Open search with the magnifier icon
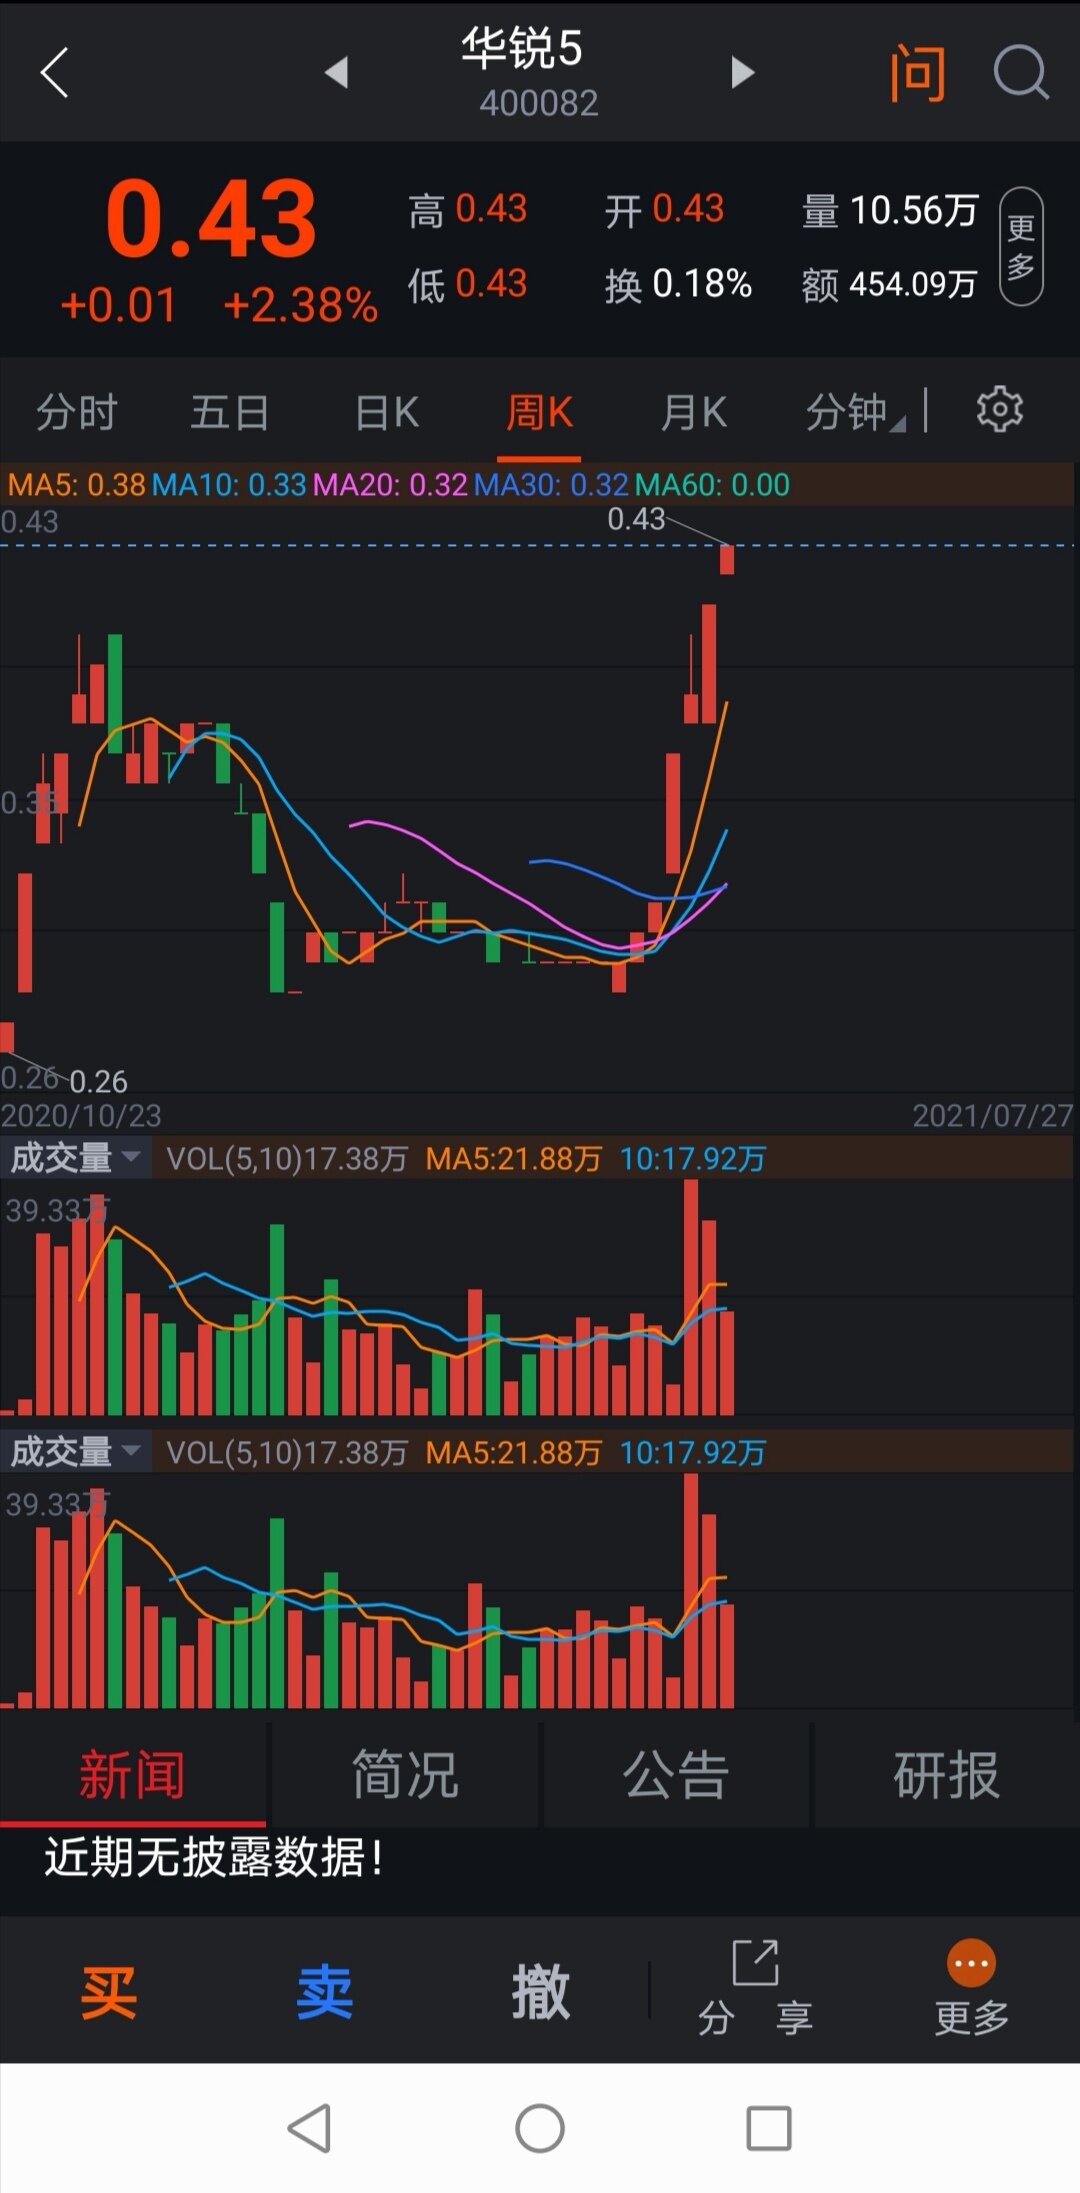Screen dimensions: 1080x2193 coord(1020,73)
